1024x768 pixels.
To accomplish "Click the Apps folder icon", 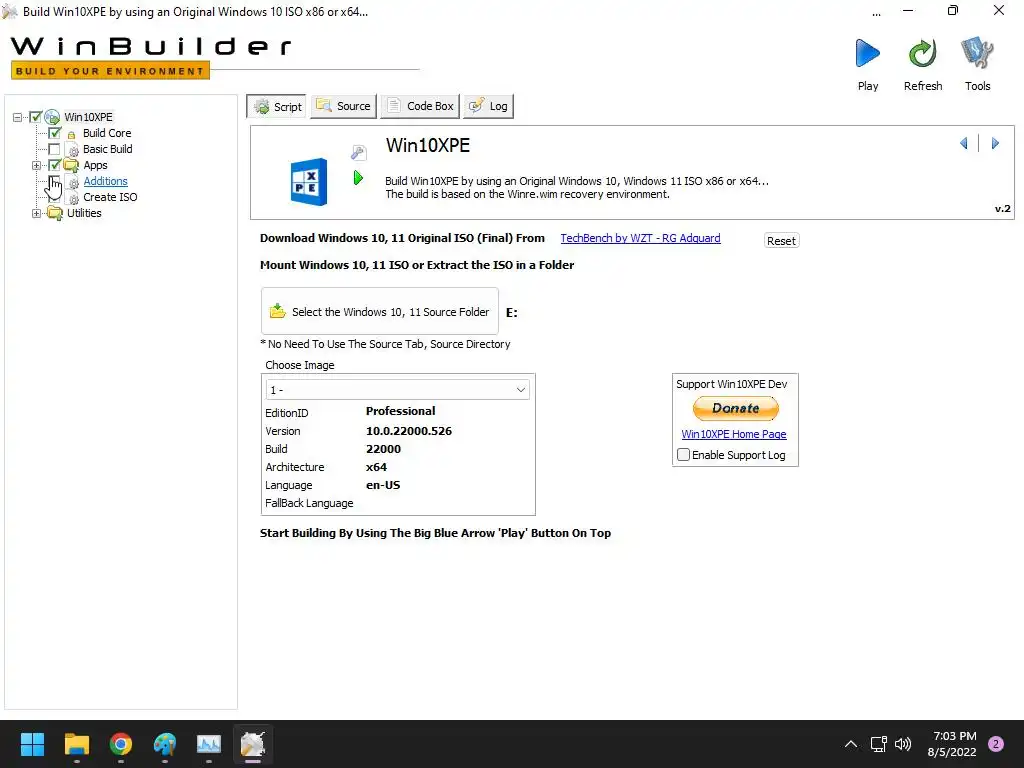I will (71, 165).
